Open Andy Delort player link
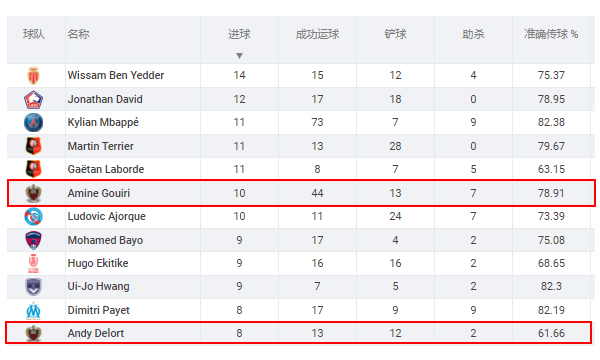The height and width of the screenshot is (360, 600). [96, 333]
